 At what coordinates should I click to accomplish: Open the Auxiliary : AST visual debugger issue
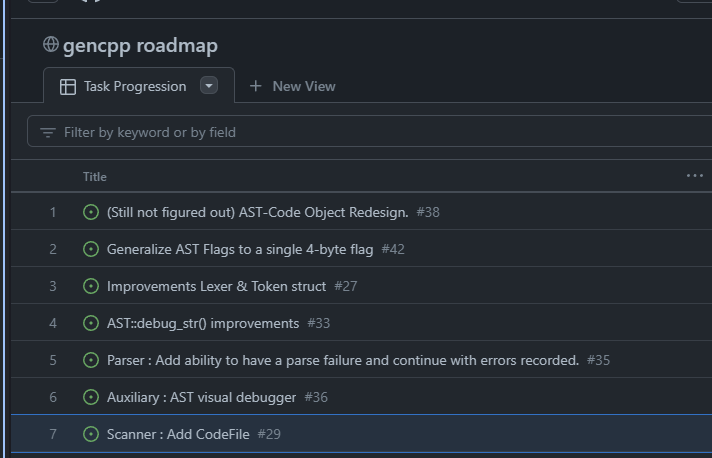click(201, 397)
